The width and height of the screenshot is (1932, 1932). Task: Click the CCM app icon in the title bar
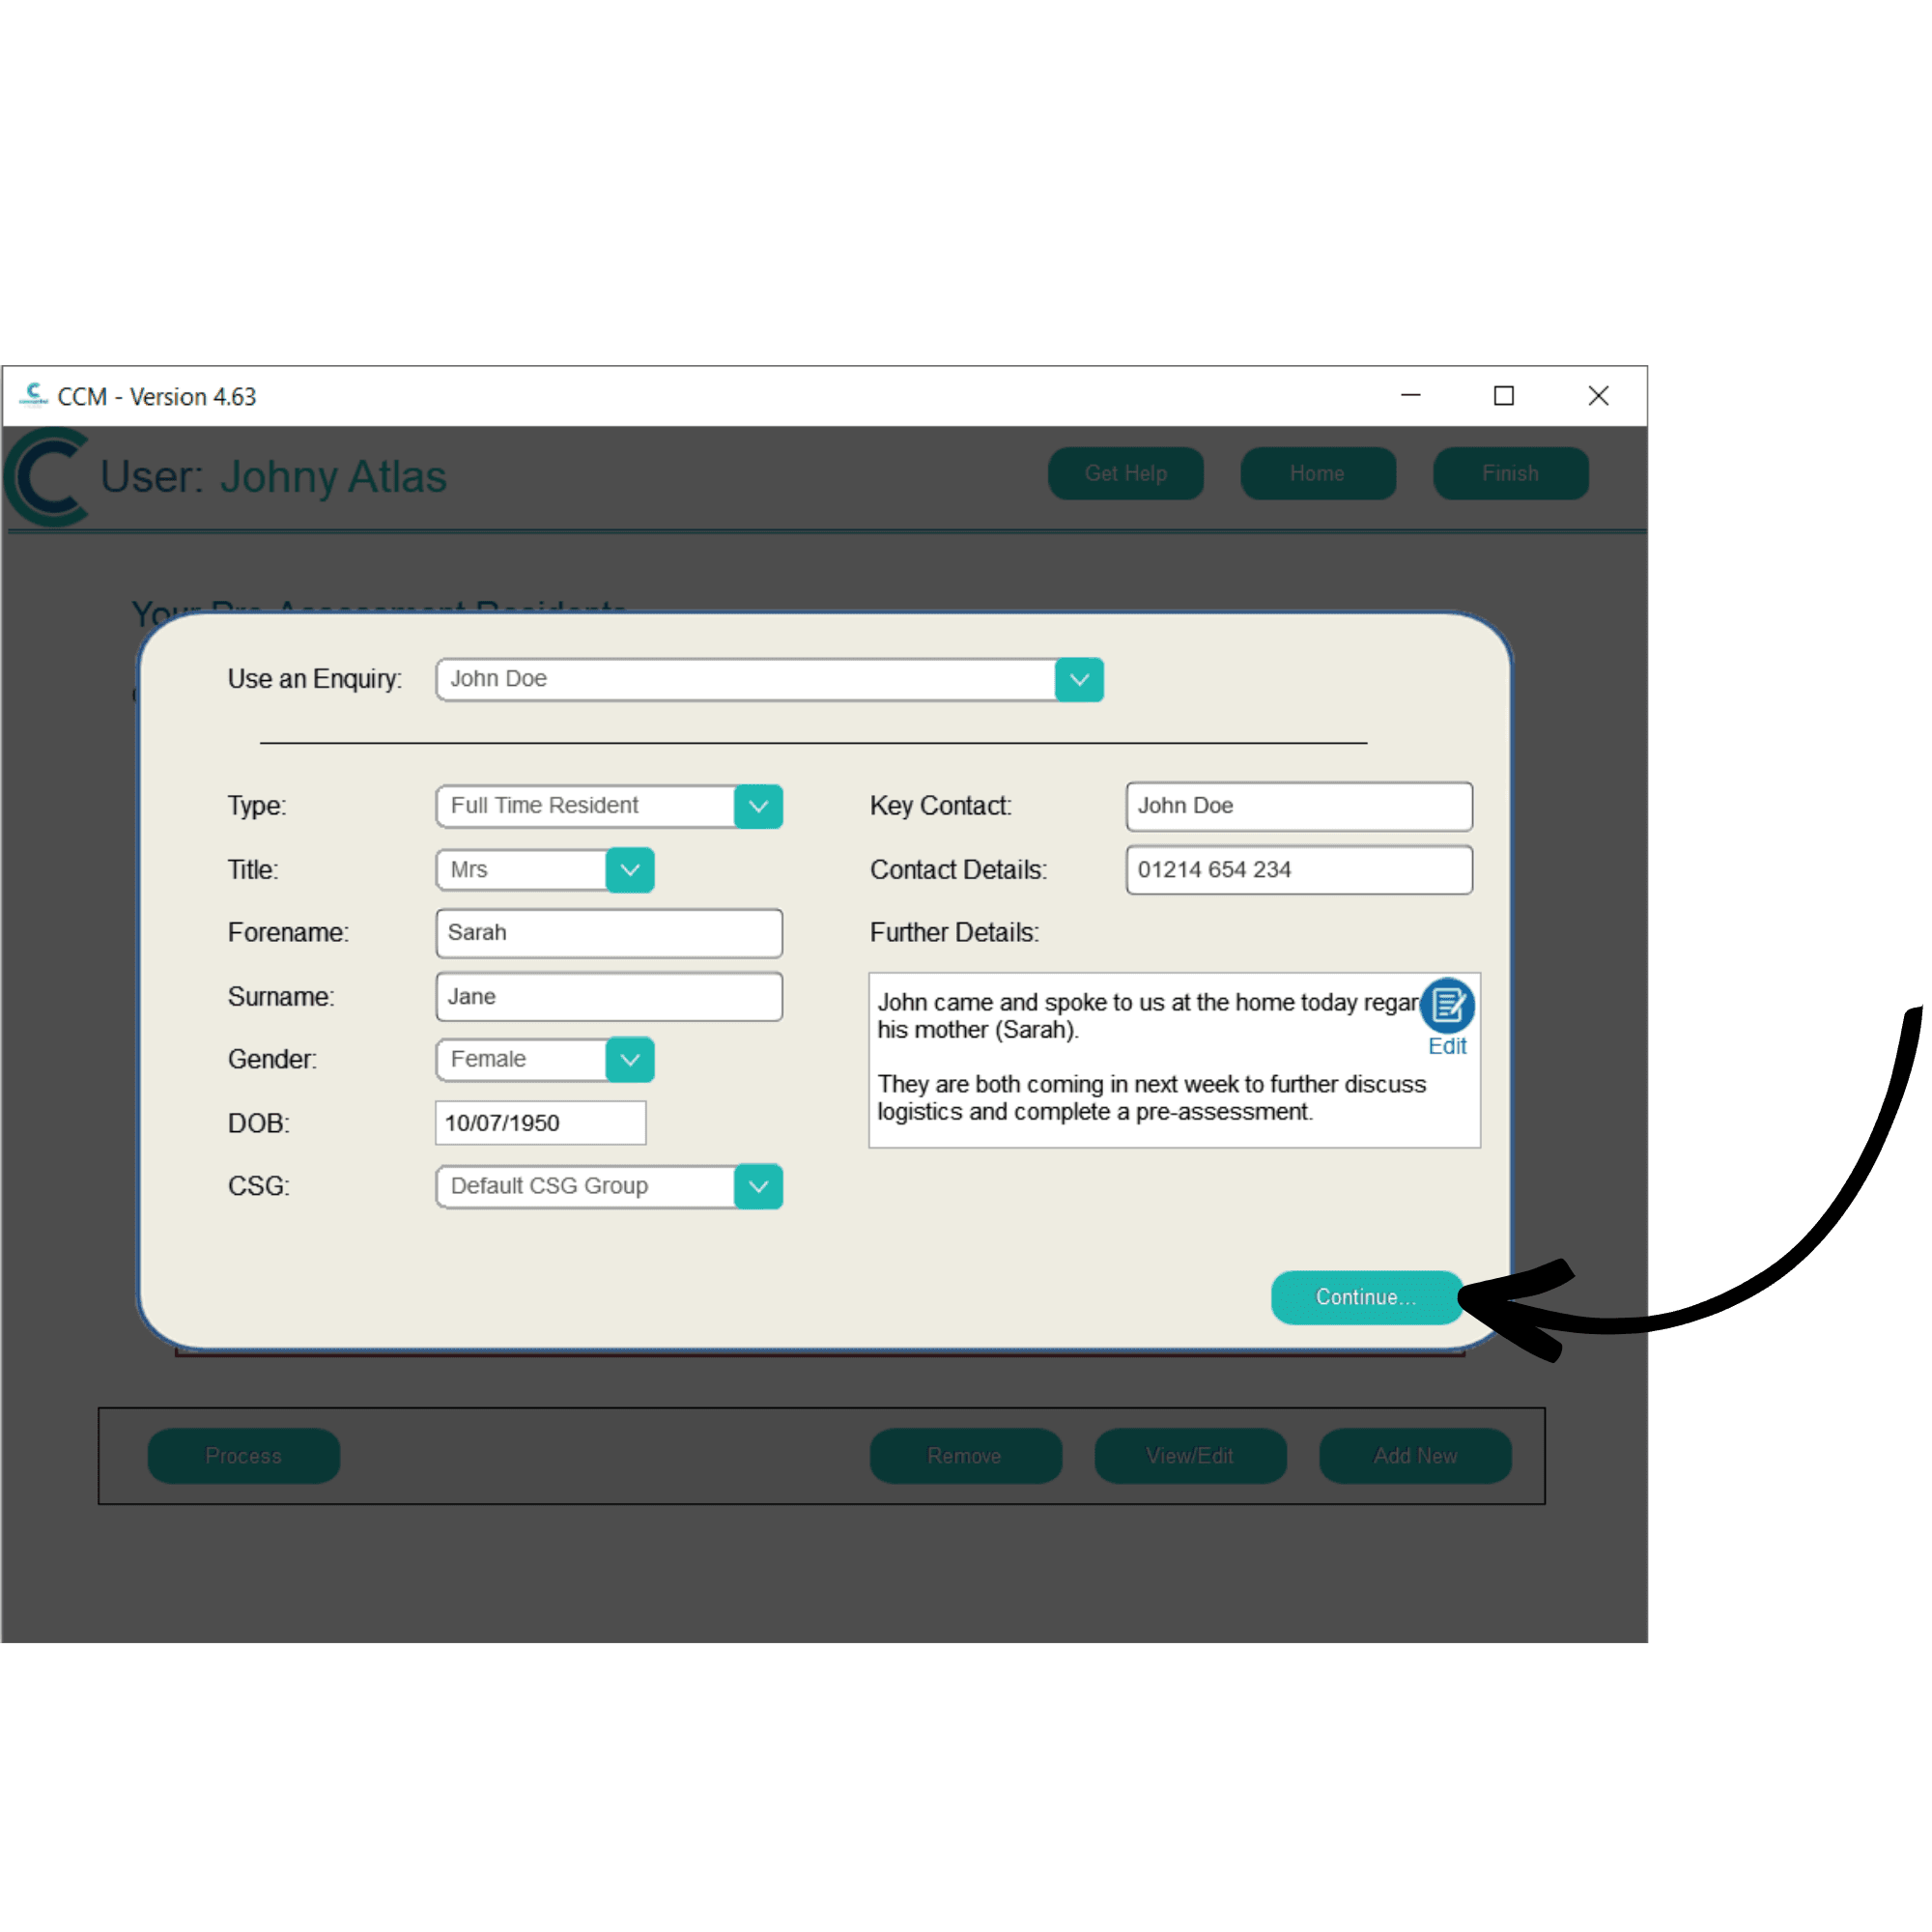[33, 396]
